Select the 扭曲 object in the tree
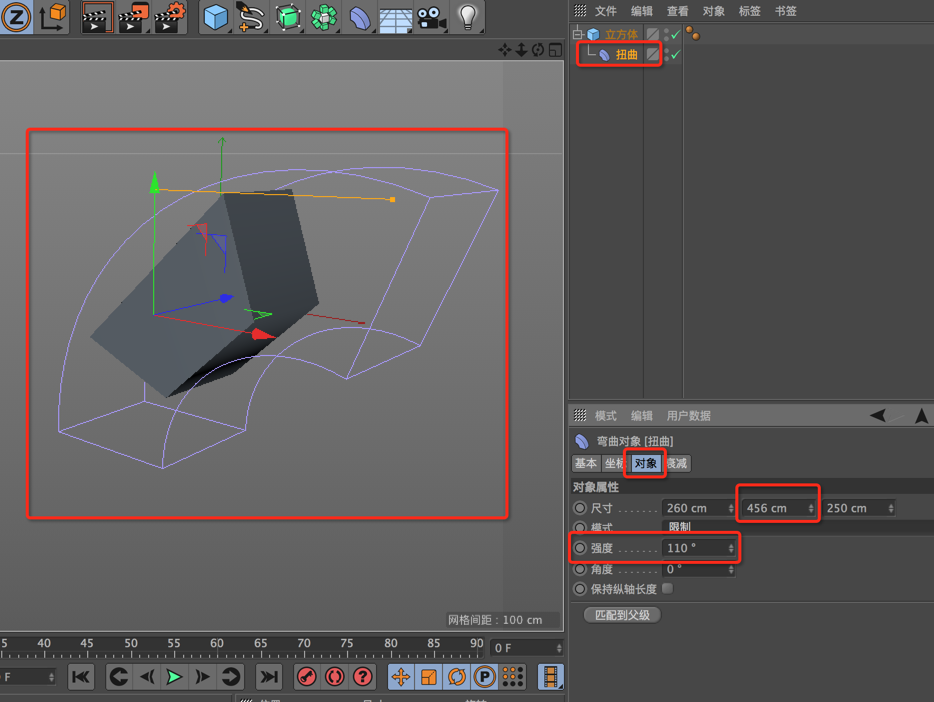Viewport: 934px width, 702px height. [x=626, y=55]
